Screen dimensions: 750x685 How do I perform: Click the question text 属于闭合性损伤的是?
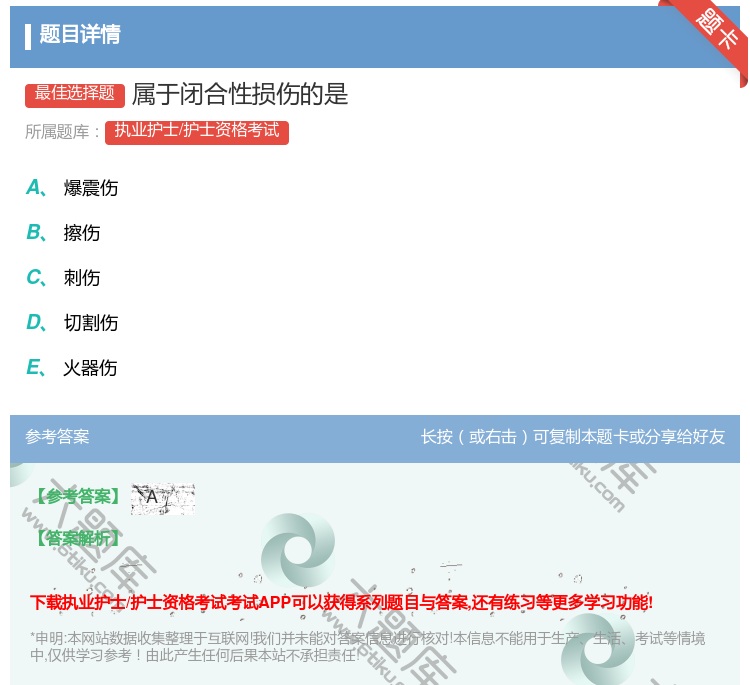click(x=240, y=94)
